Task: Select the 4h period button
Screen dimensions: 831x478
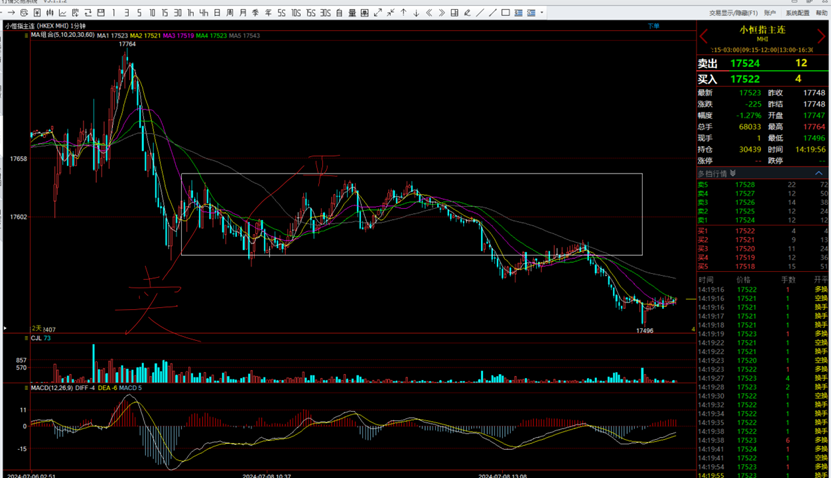Action: [204, 13]
